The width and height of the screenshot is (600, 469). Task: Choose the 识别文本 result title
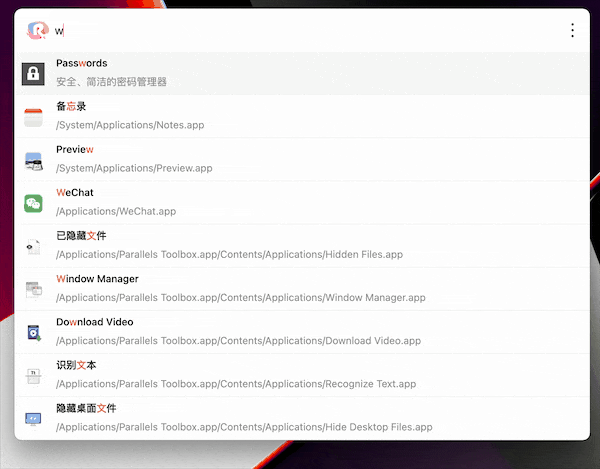(76, 365)
